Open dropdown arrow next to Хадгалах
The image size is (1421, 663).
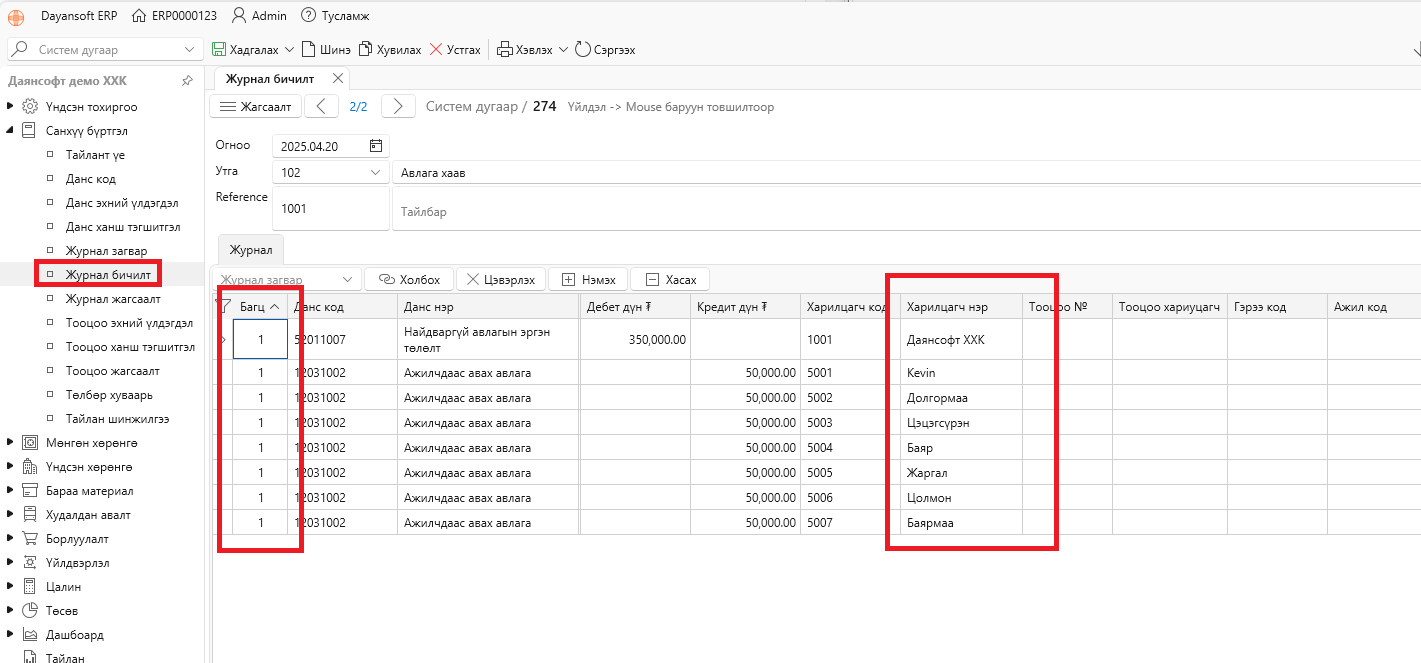[290, 49]
